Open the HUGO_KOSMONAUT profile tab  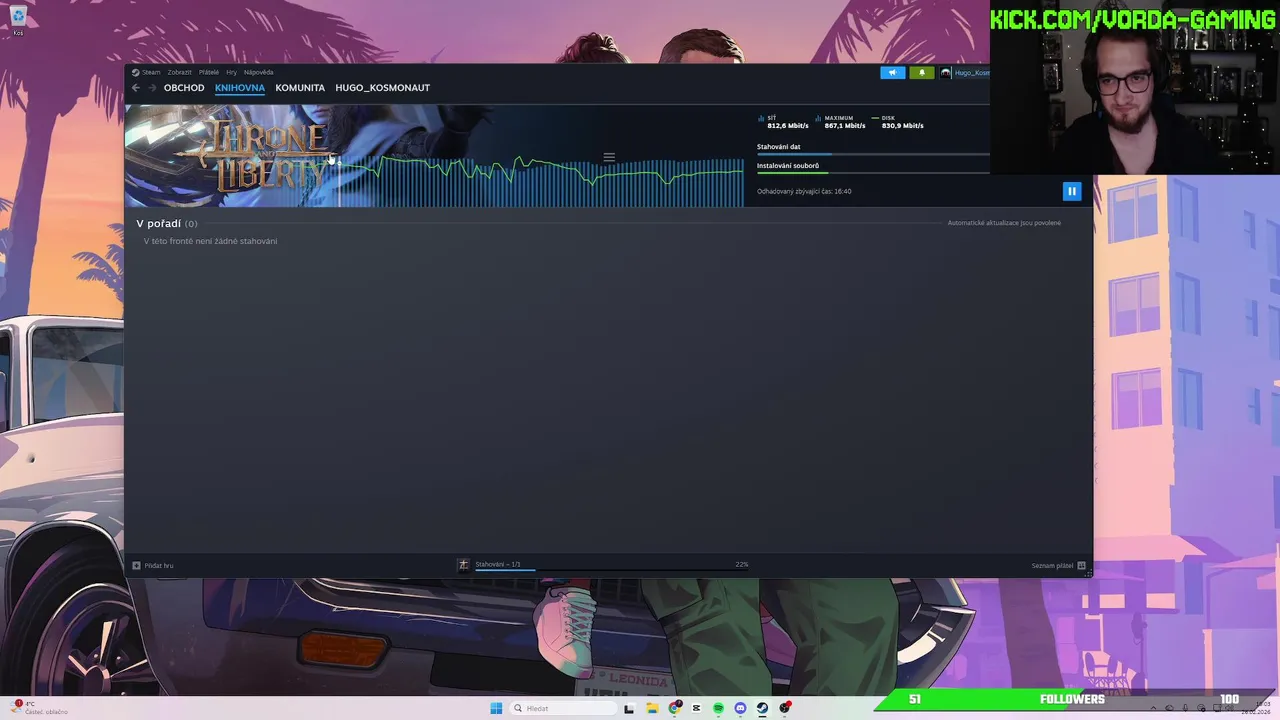click(x=383, y=88)
